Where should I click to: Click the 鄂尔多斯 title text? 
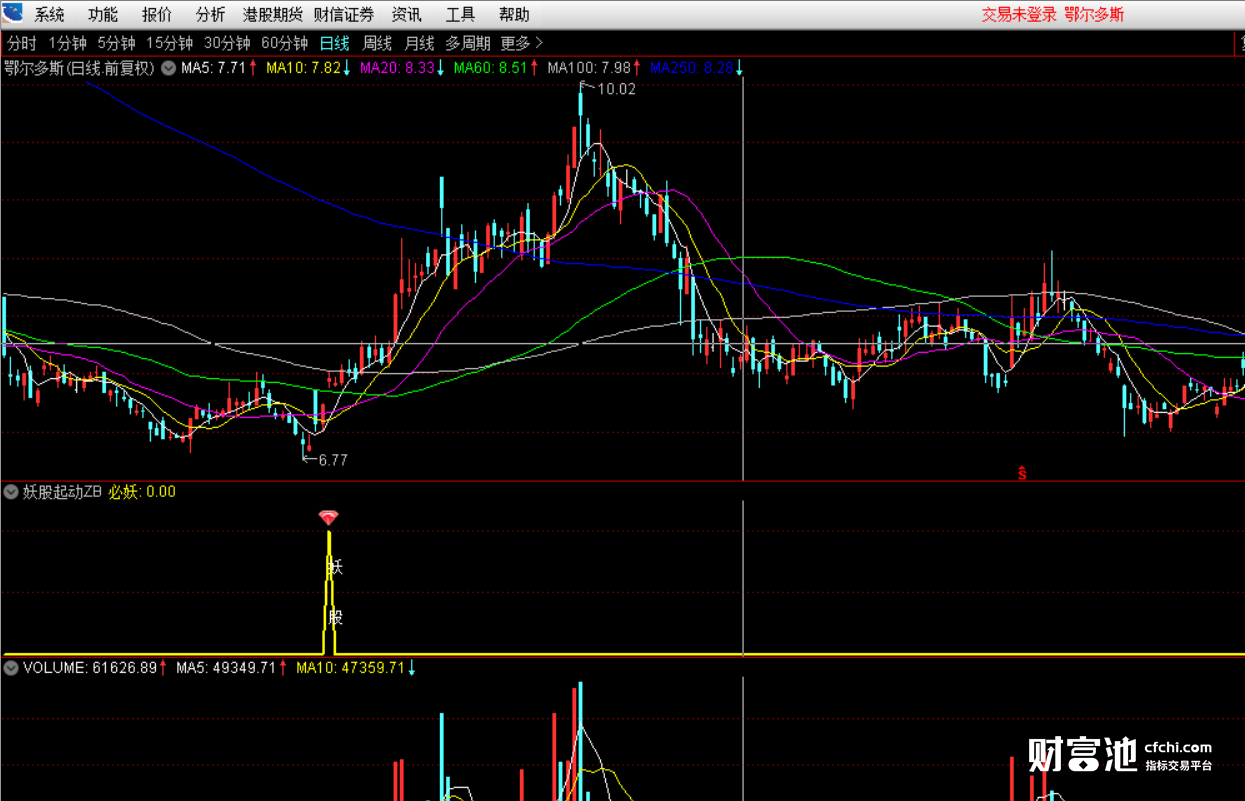[x=1094, y=15]
